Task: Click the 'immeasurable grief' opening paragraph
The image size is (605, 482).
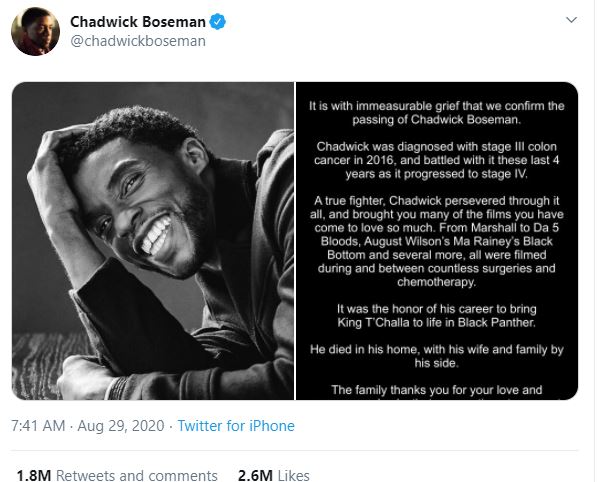Action: click(x=436, y=113)
